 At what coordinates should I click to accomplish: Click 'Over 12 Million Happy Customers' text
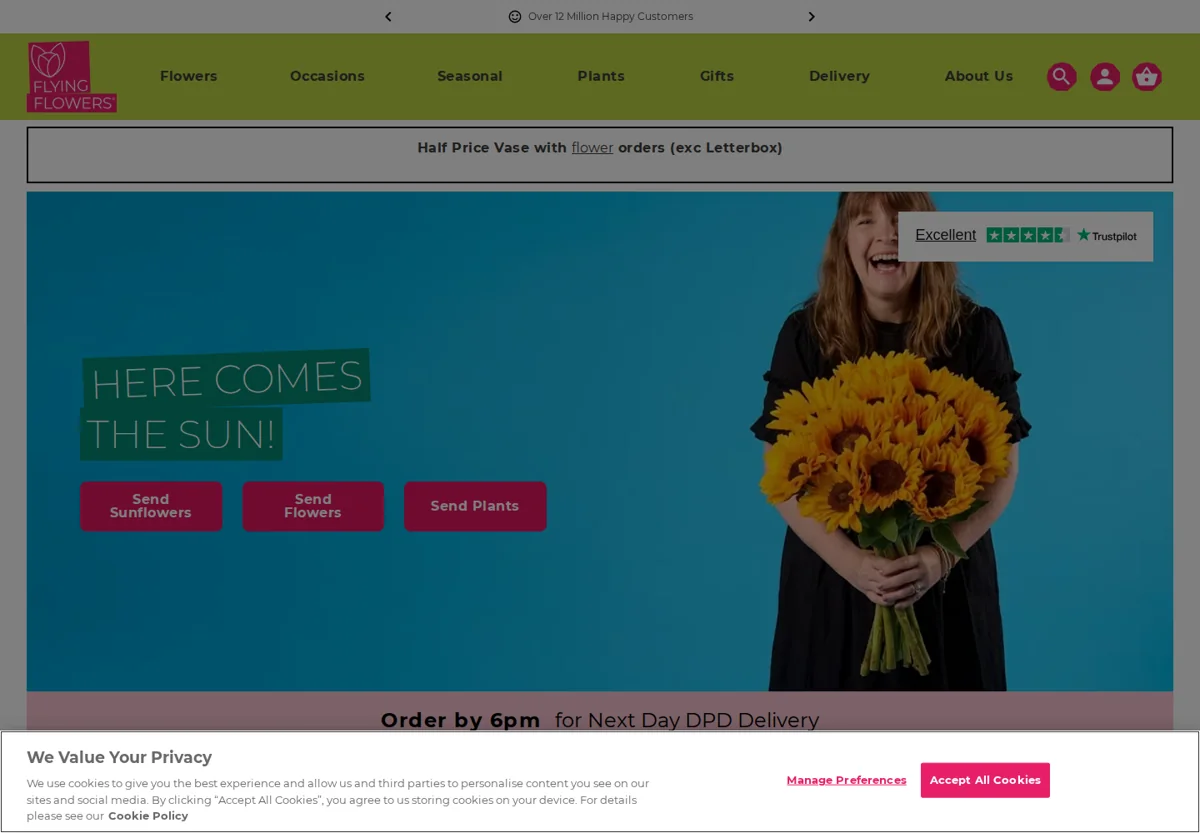pos(610,17)
